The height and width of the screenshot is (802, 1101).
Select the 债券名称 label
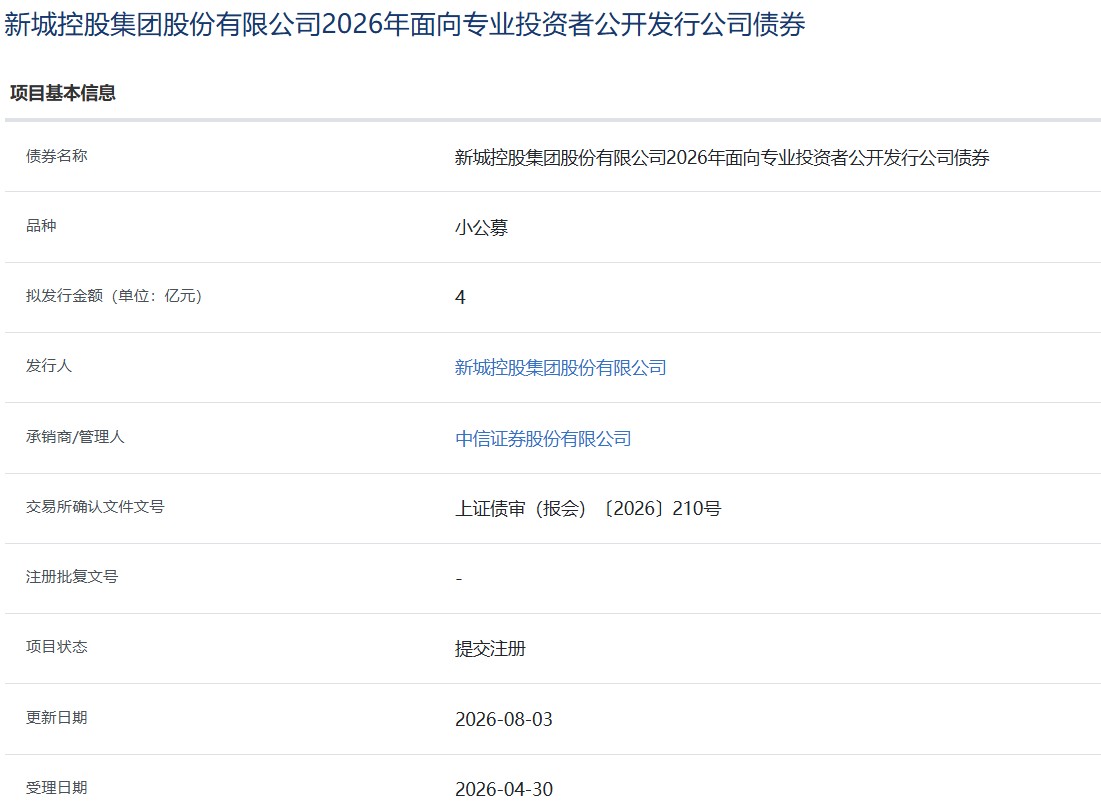(x=57, y=156)
